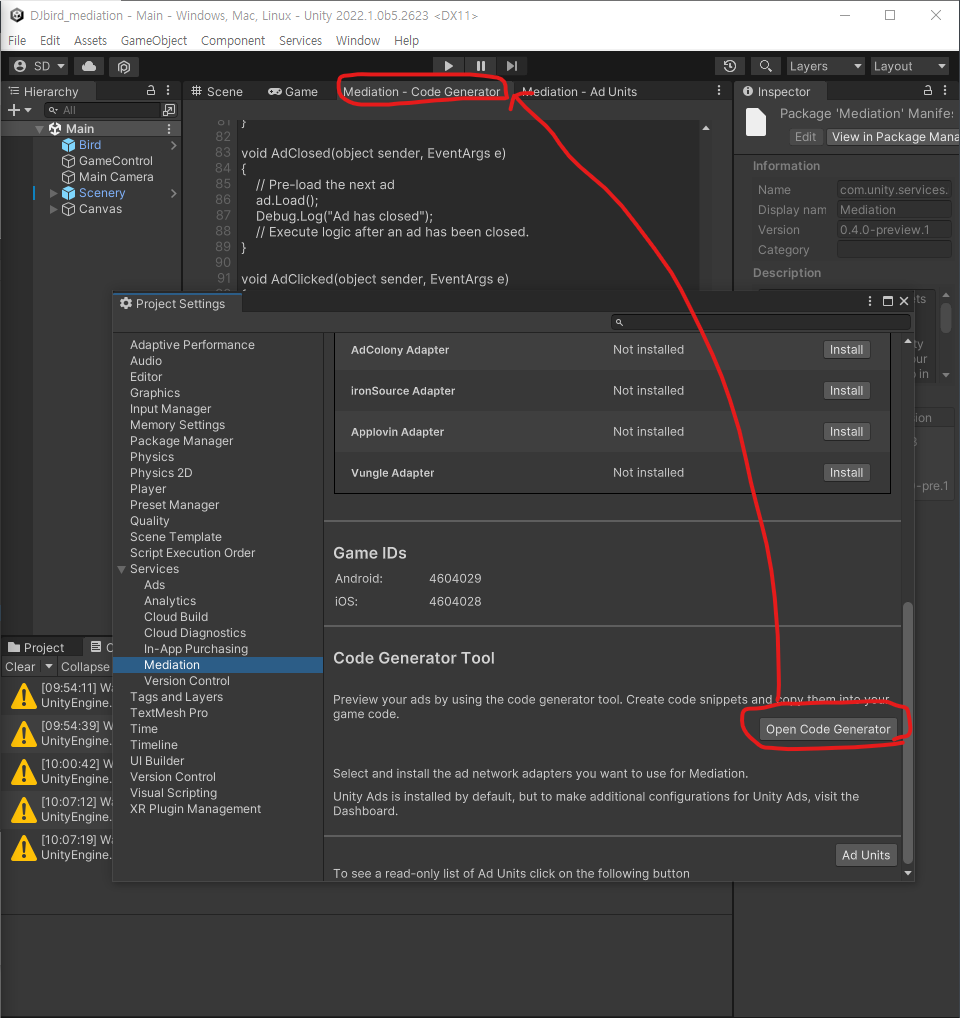Open Scenery prefab via chevron arrow
This screenshot has height=1018, width=960.
click(173, 193)
